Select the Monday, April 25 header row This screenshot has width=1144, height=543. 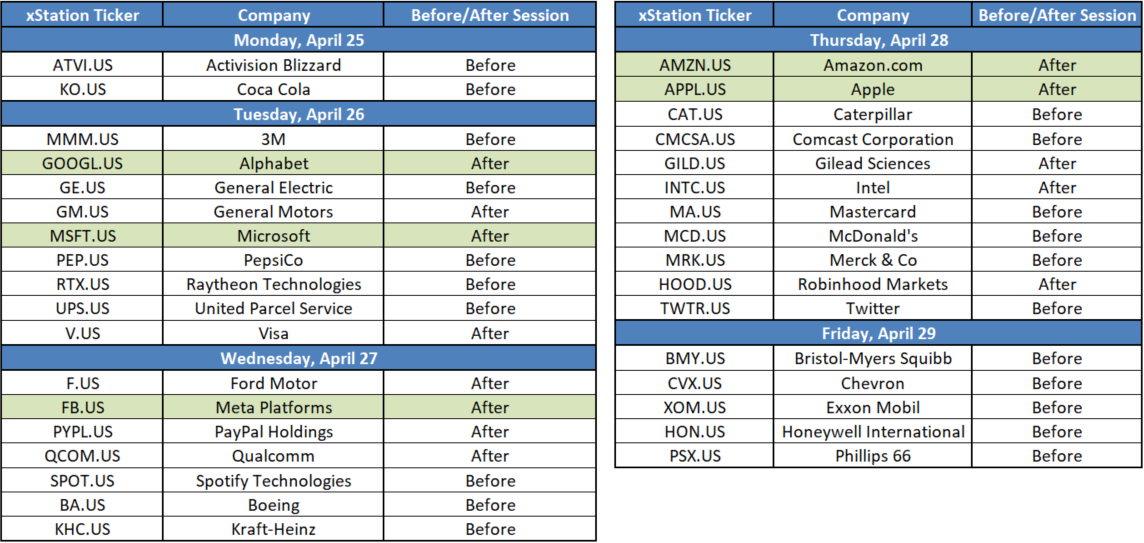coord(298,40)
